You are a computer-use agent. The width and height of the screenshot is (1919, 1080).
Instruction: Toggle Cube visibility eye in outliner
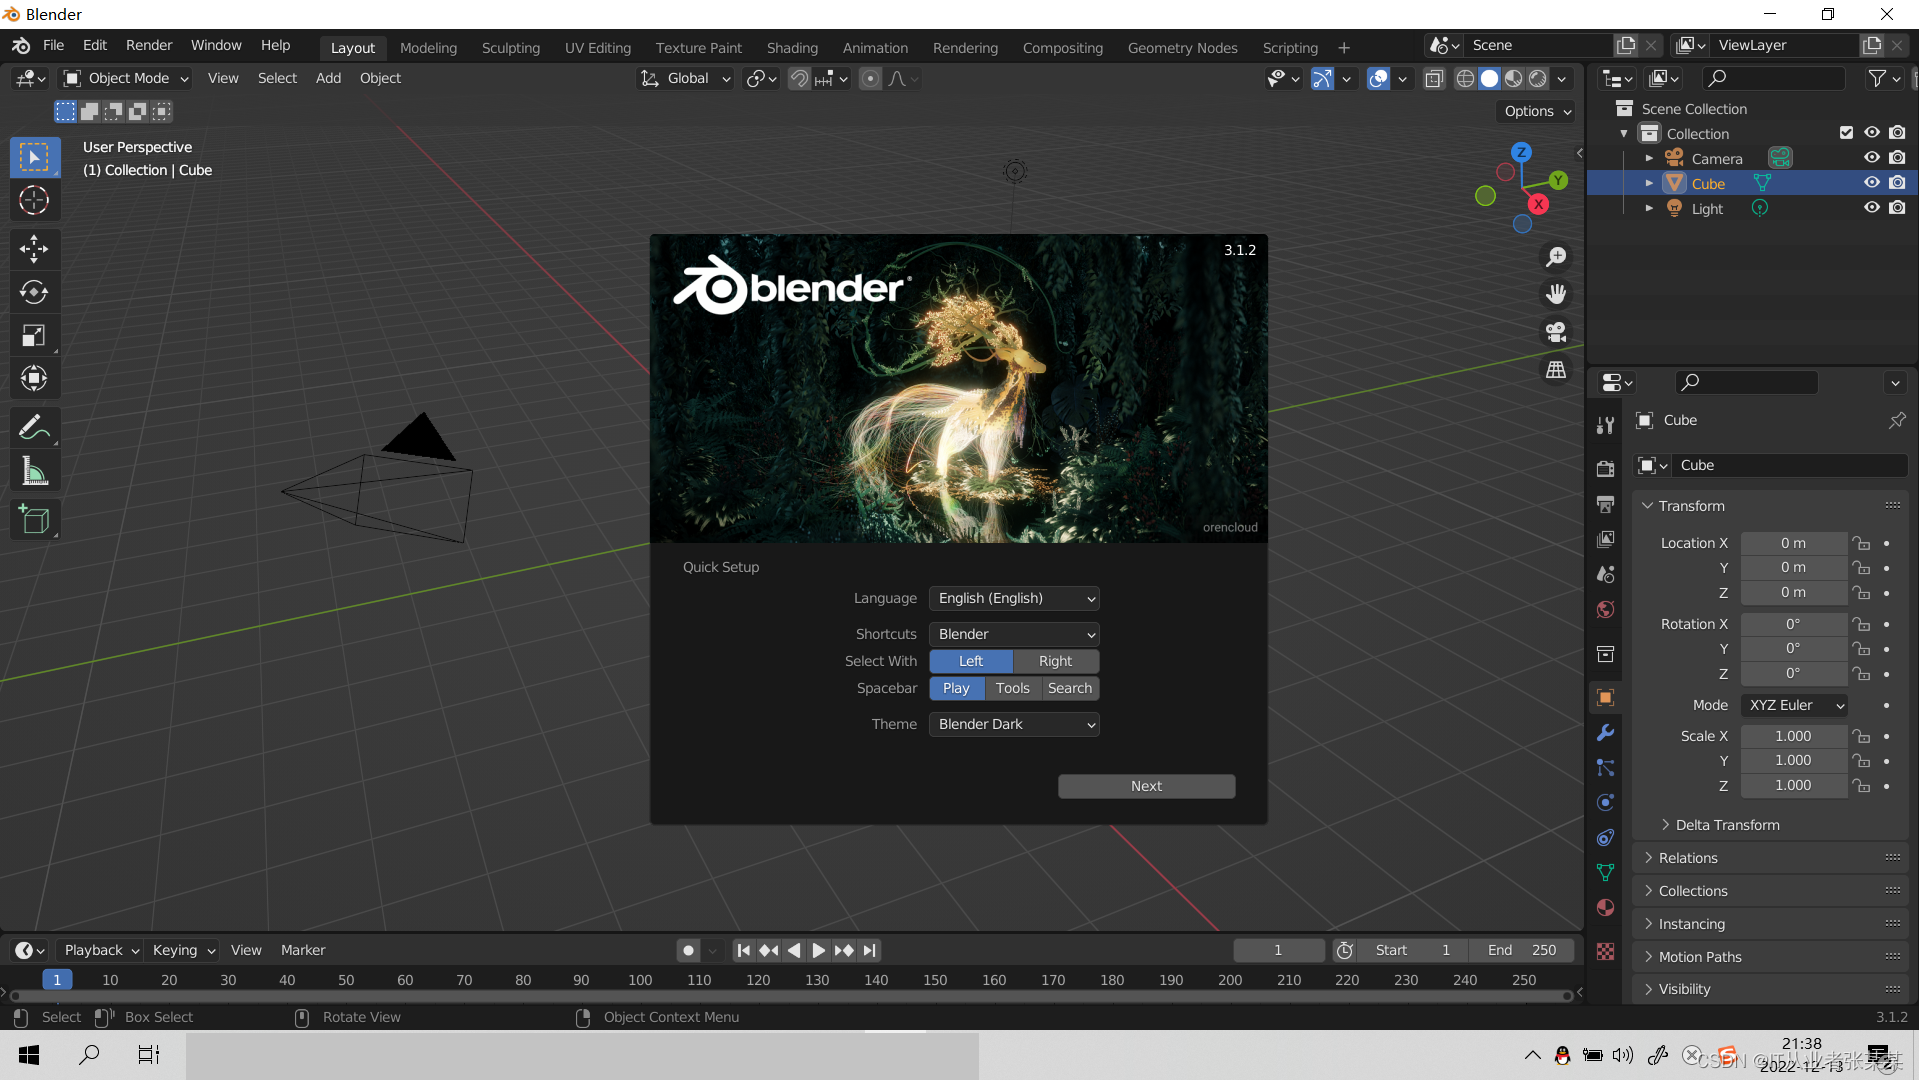coord(1871,183)
